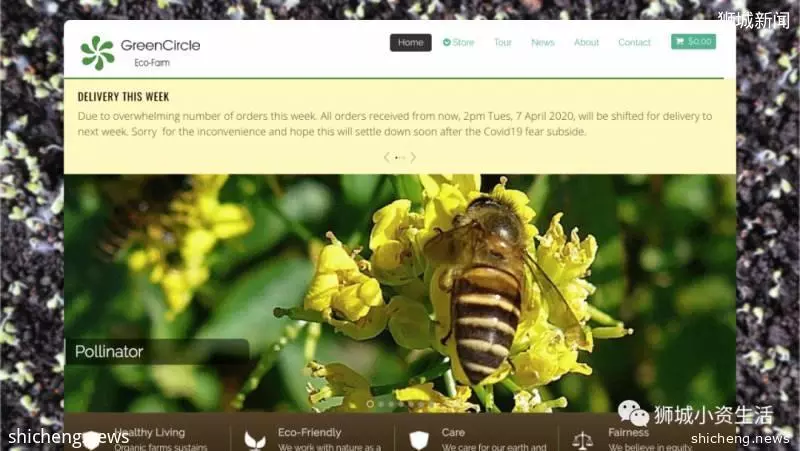
Task: Click the bee hero image
Action: 400,293
